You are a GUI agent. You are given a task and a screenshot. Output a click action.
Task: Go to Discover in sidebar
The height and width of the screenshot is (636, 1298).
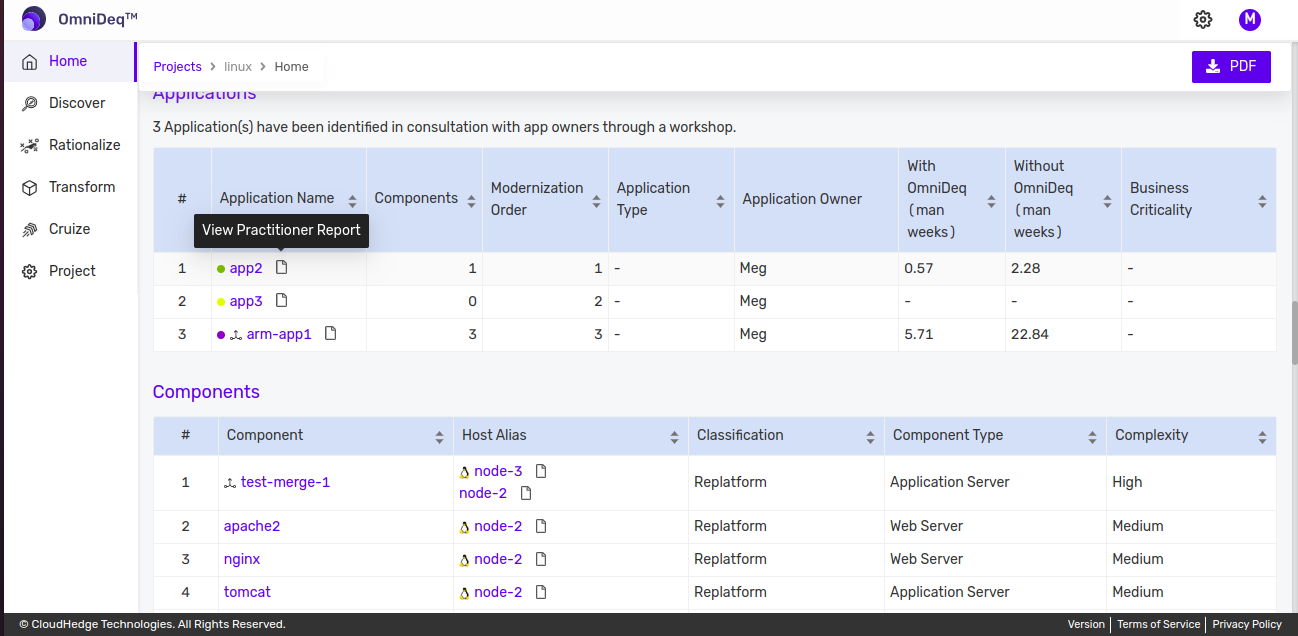[x=76, y=103]
